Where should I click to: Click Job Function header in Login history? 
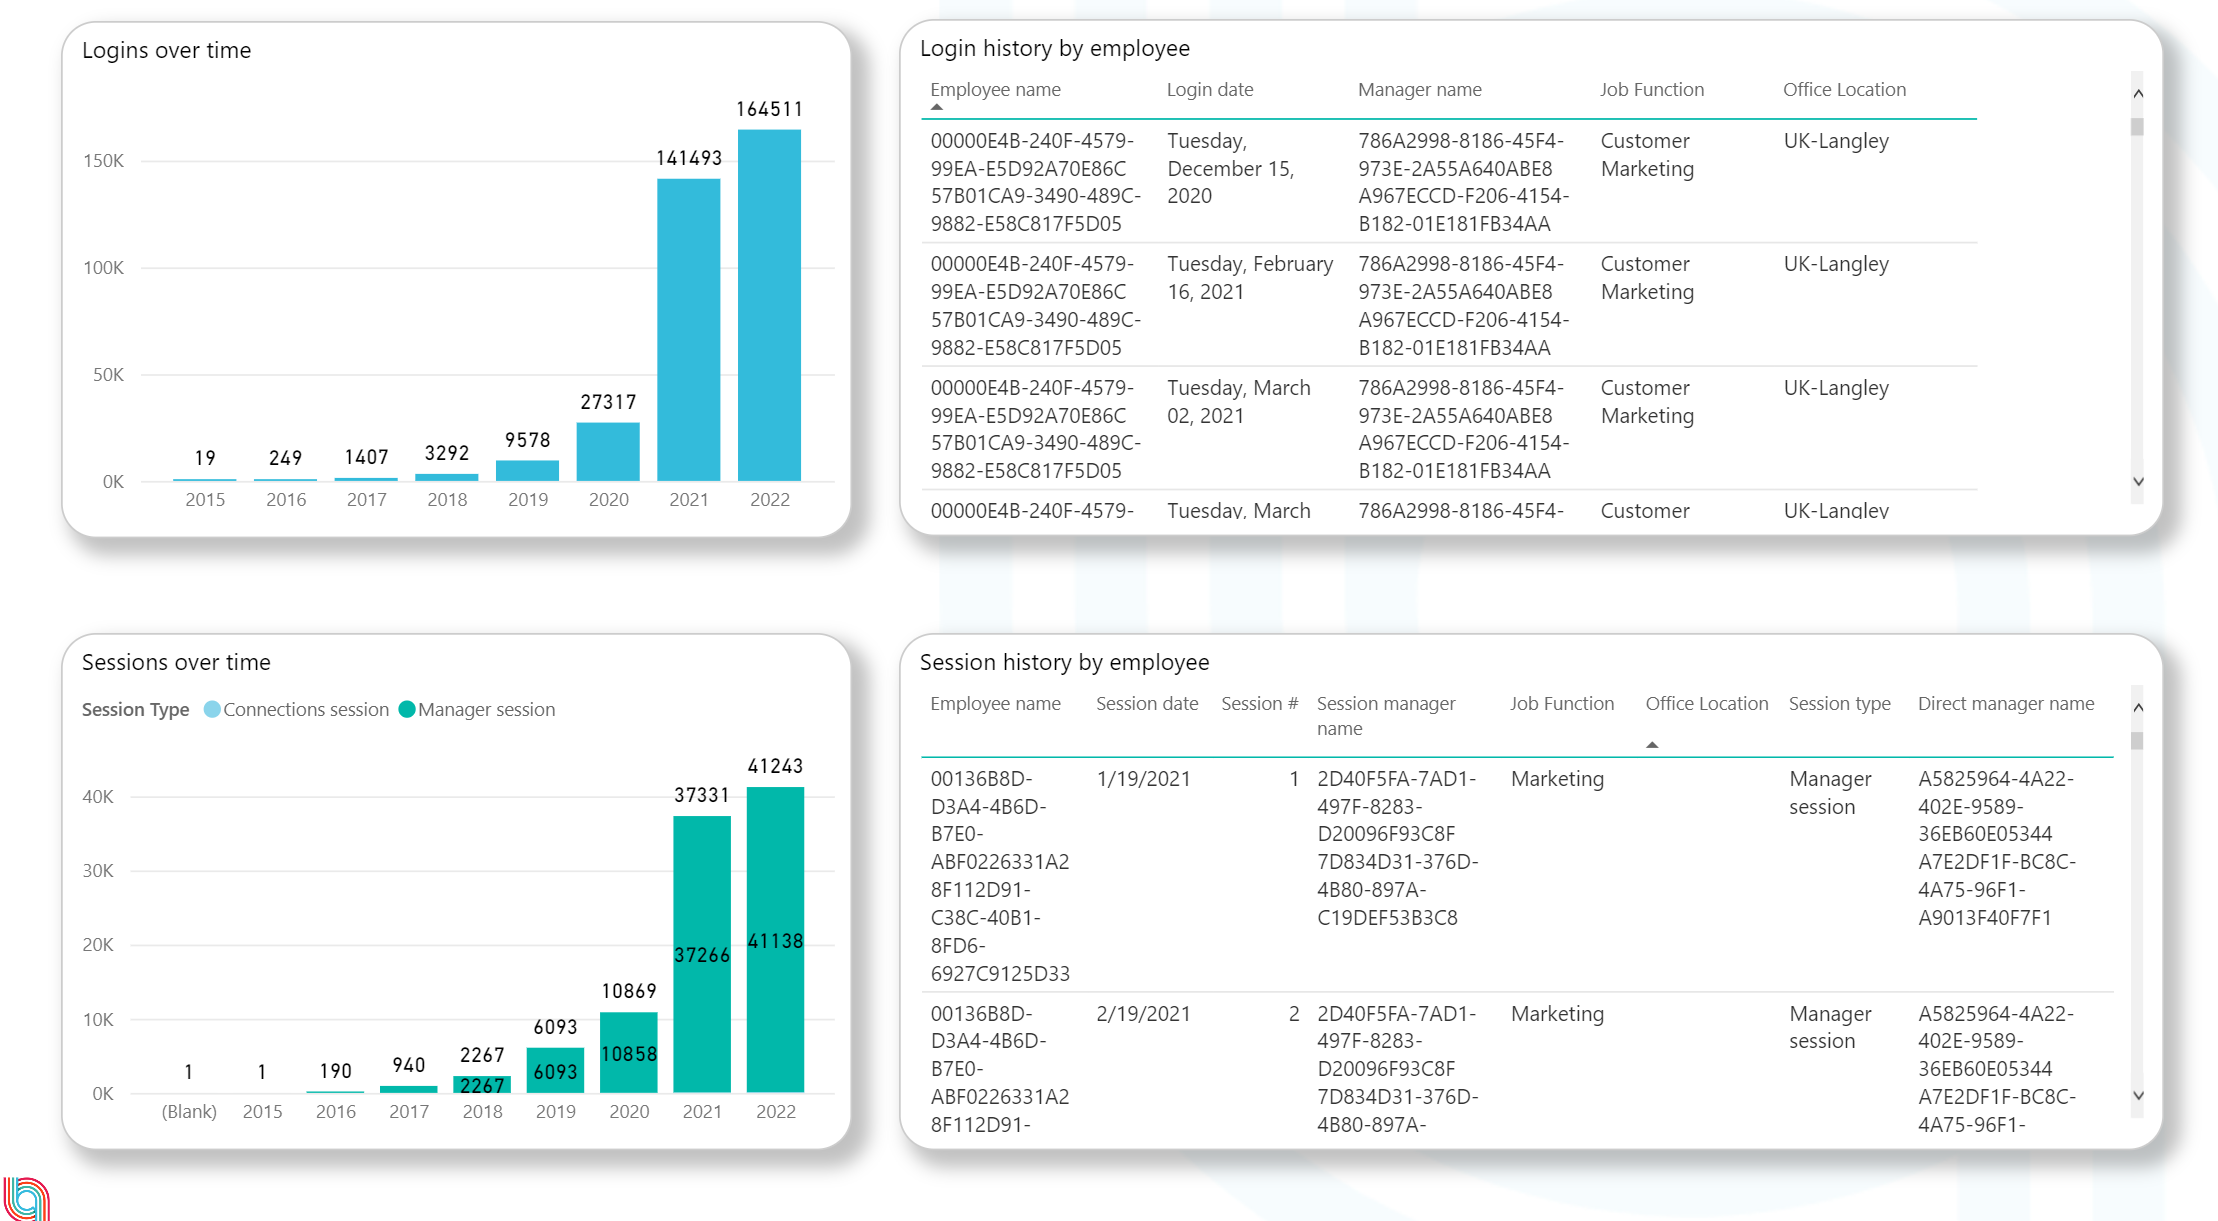1651,89
